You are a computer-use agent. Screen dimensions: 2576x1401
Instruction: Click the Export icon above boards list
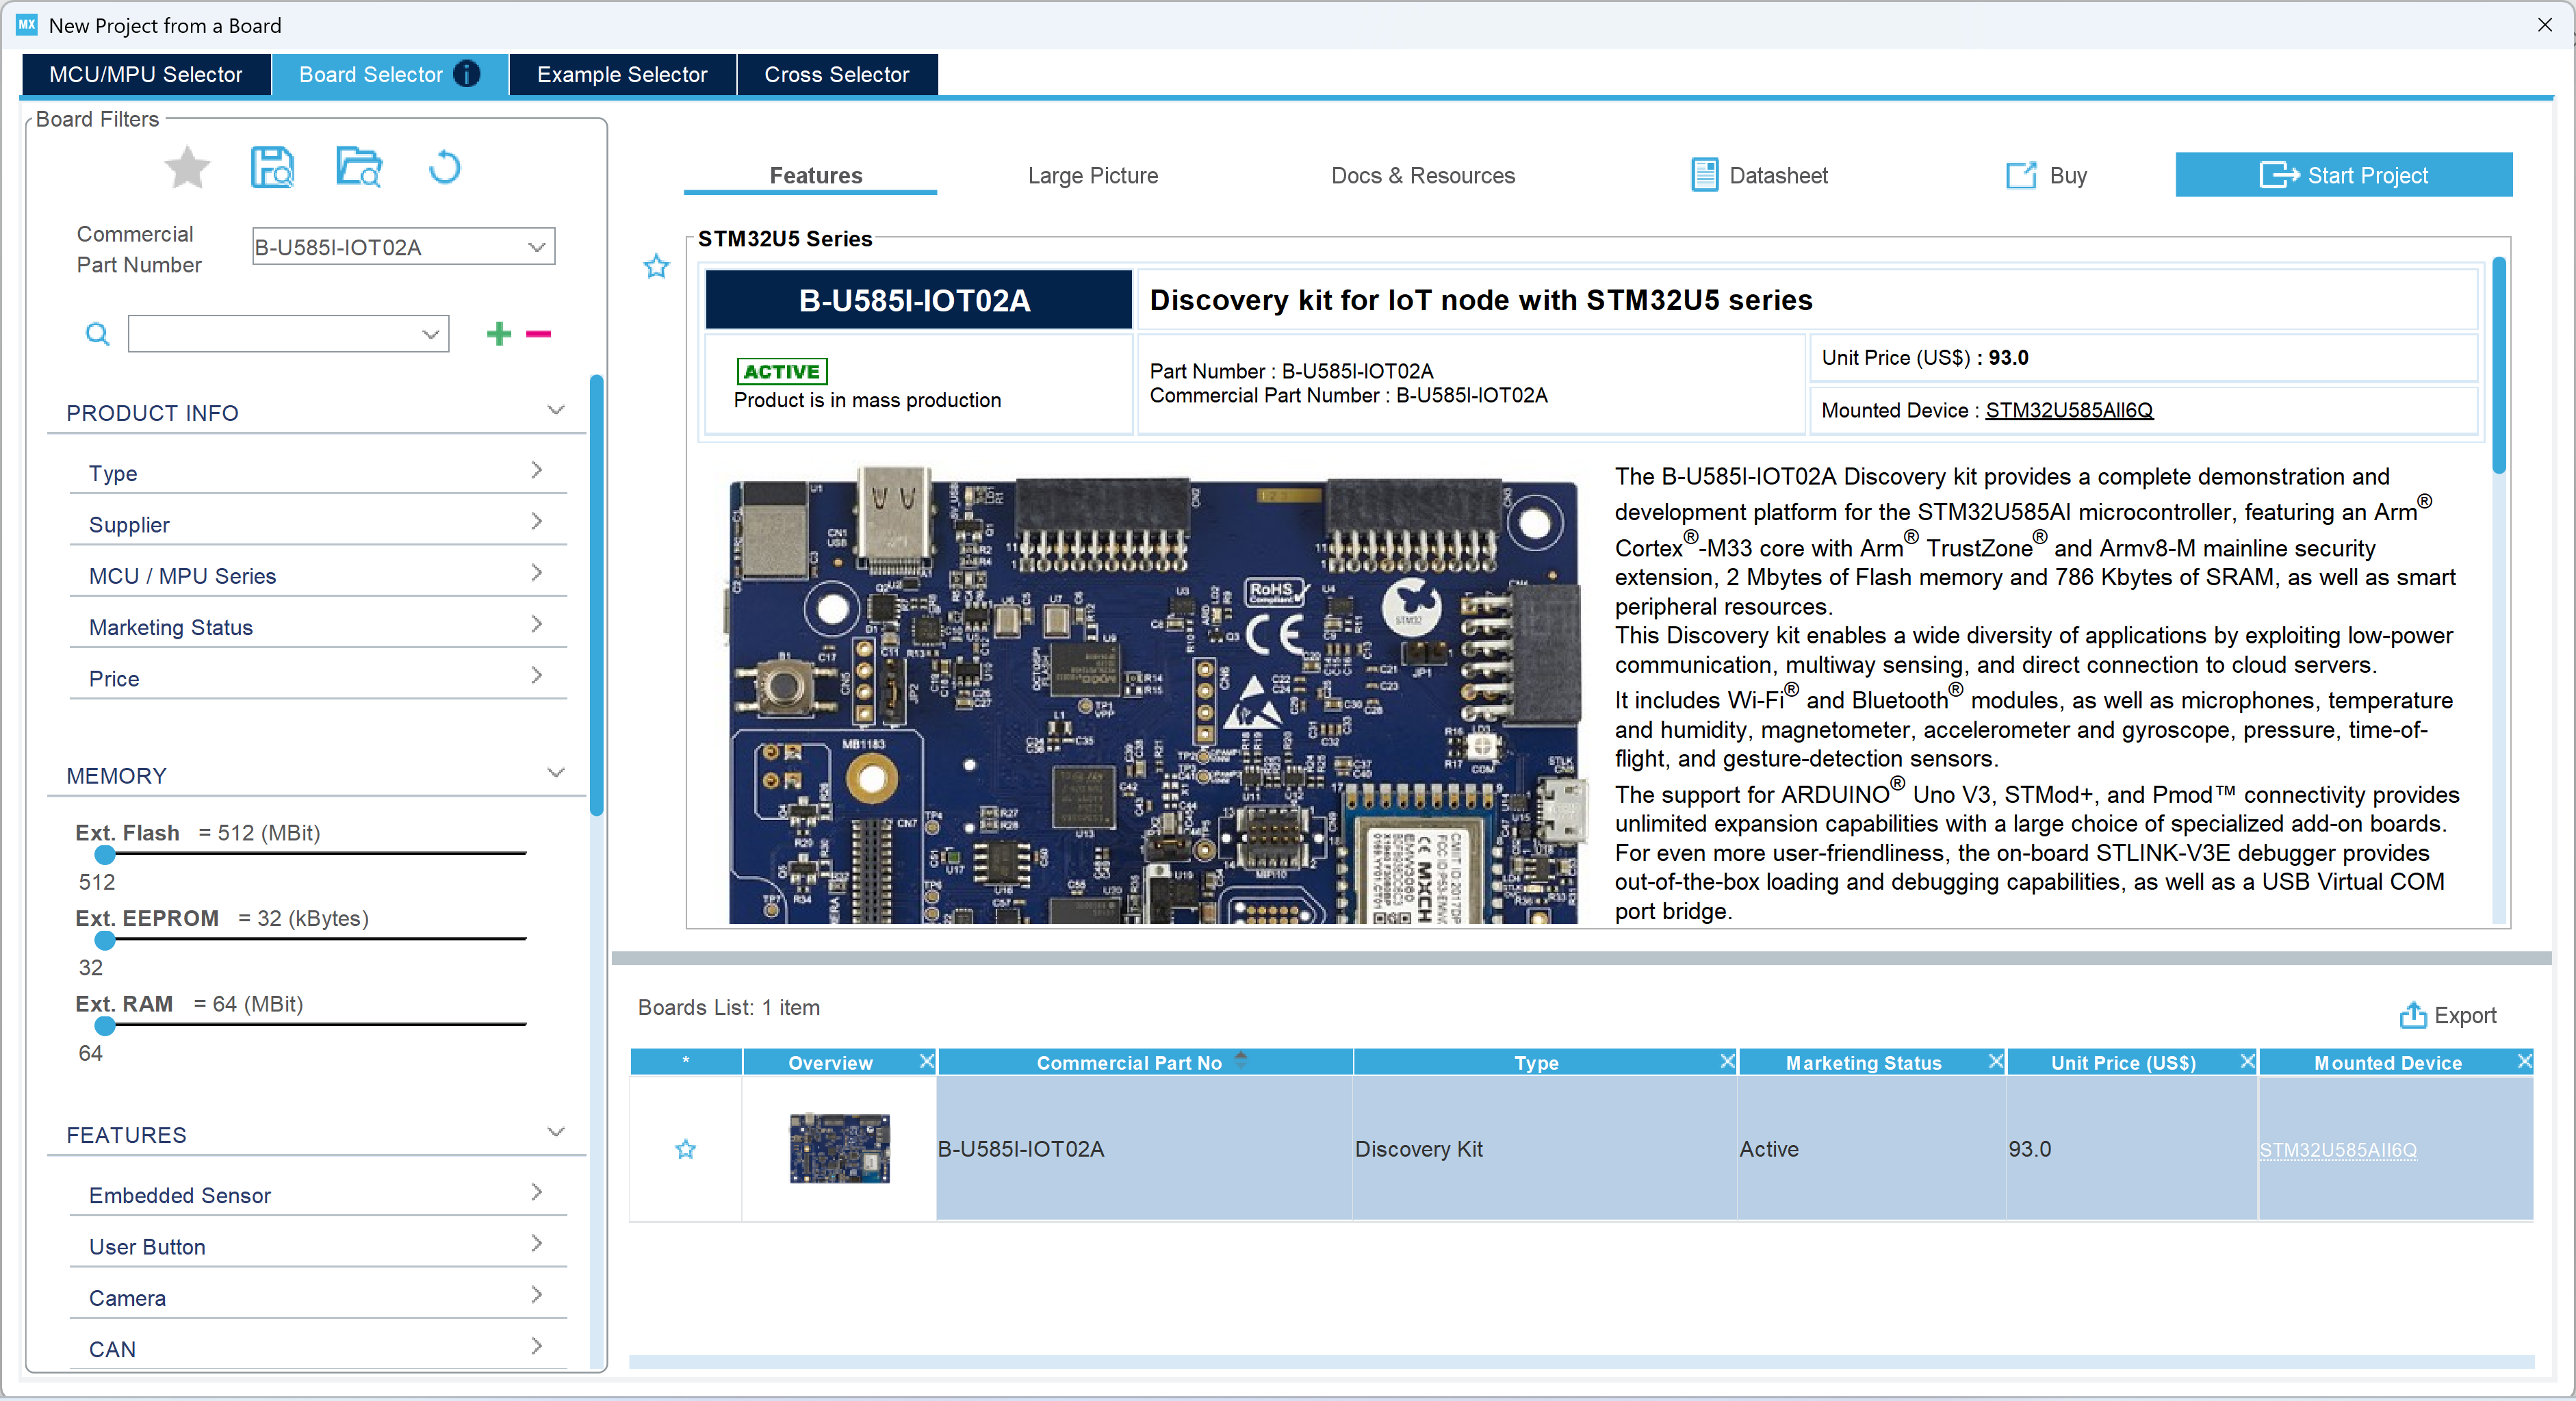point(2413,1015)
